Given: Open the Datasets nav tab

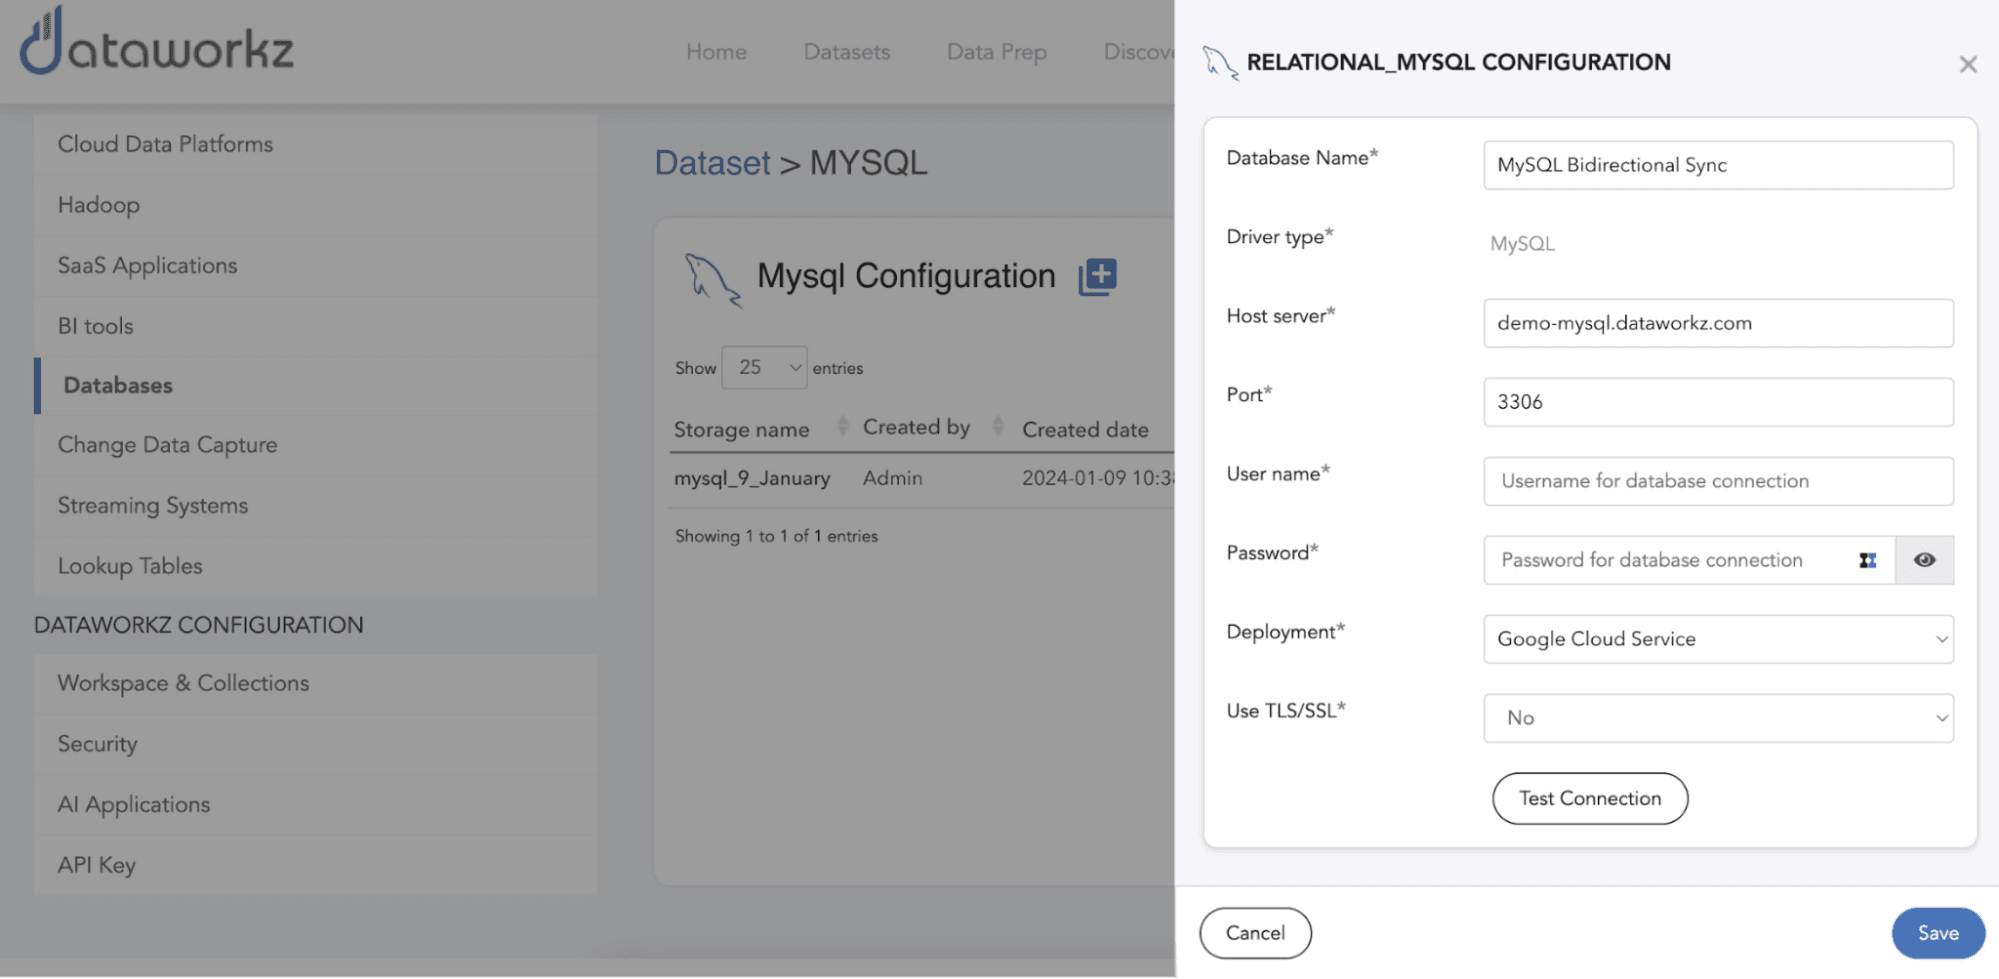Looking at the screenshot, I should 846,52.
